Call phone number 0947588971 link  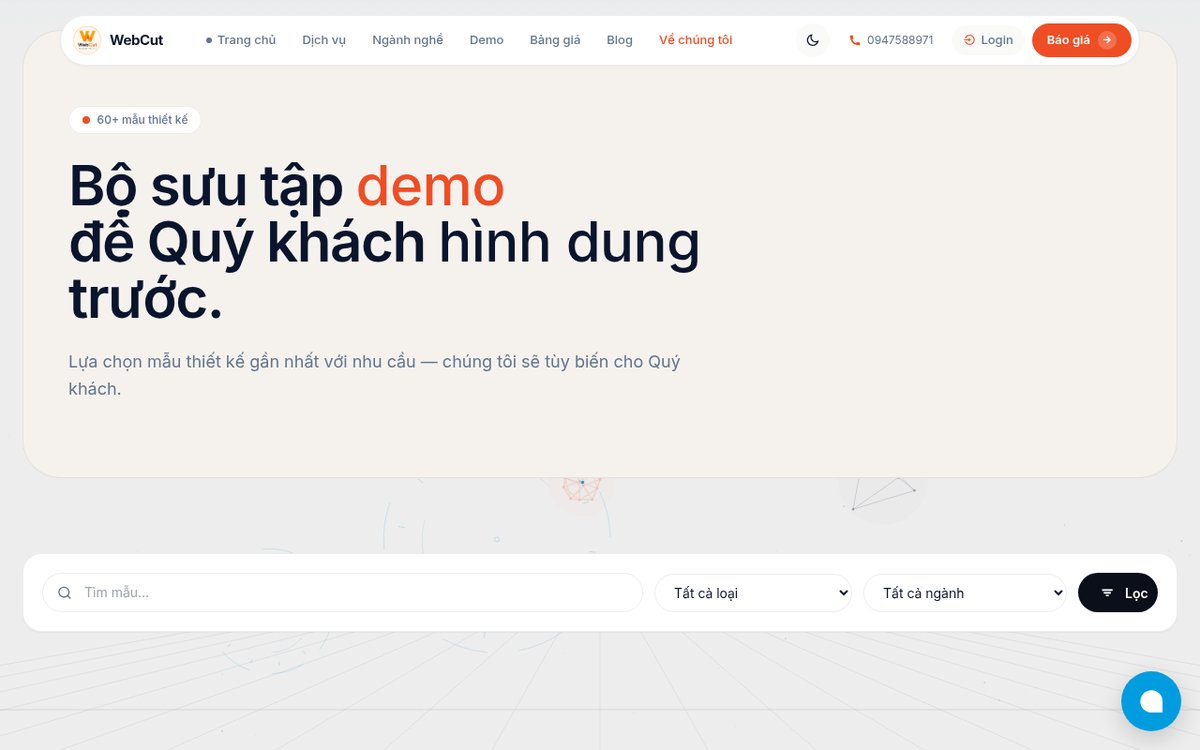pos(891,40)
